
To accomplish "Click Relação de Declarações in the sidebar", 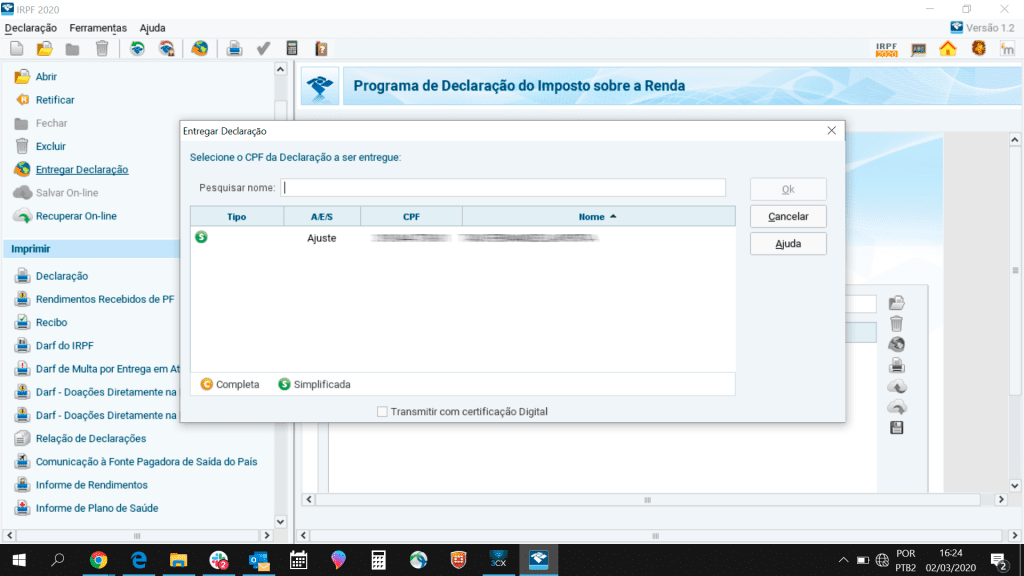I will pyautogui.click(x=91, y=439).
